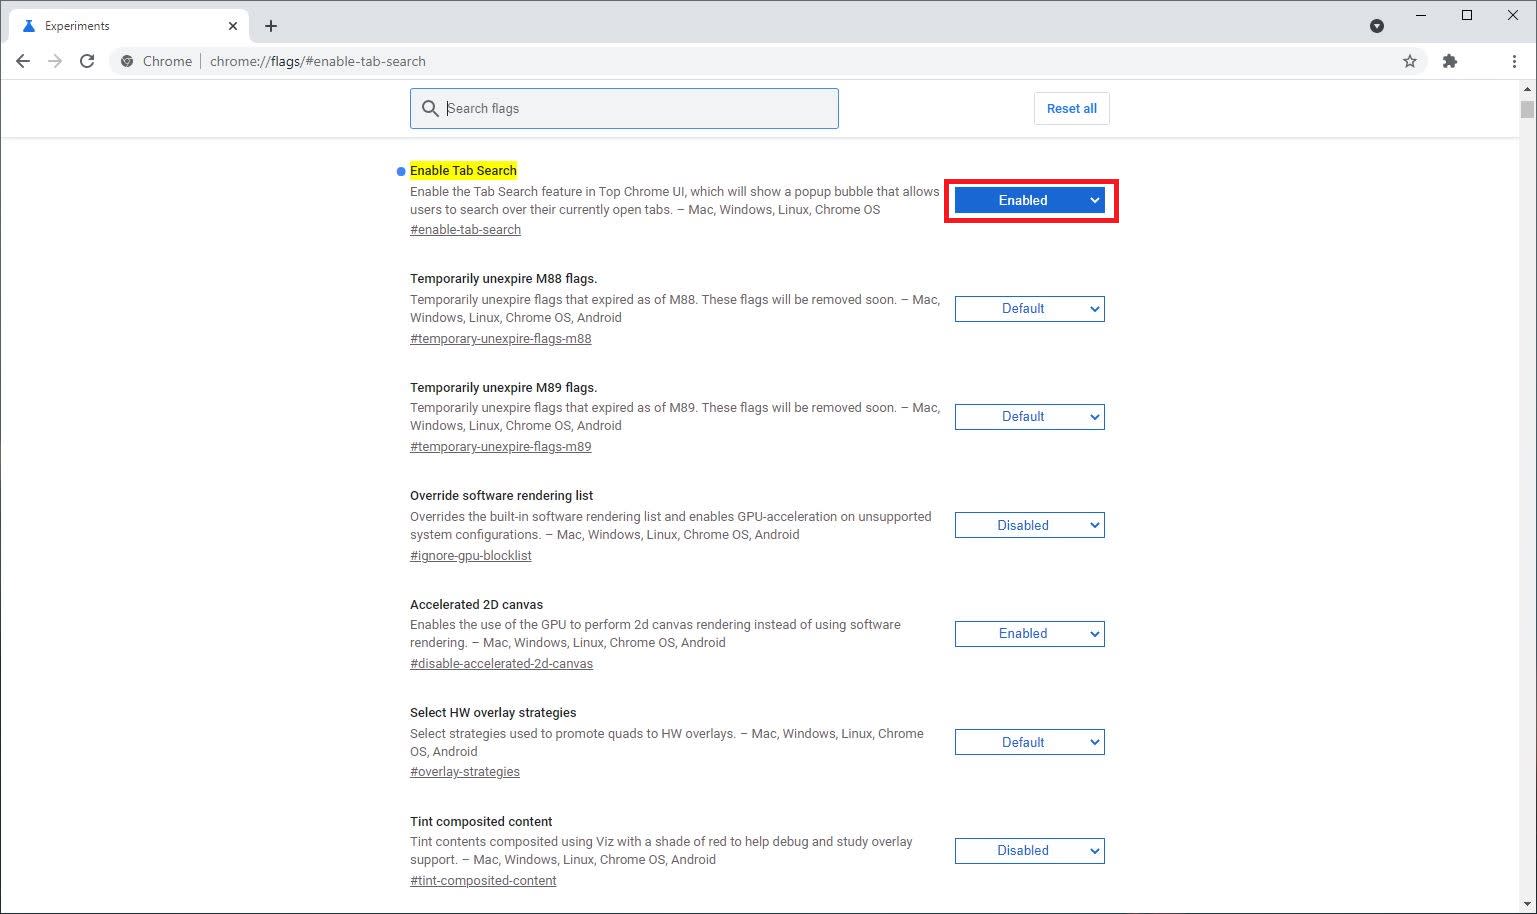Click the page scrollbar thumb

click(1527, 109)
